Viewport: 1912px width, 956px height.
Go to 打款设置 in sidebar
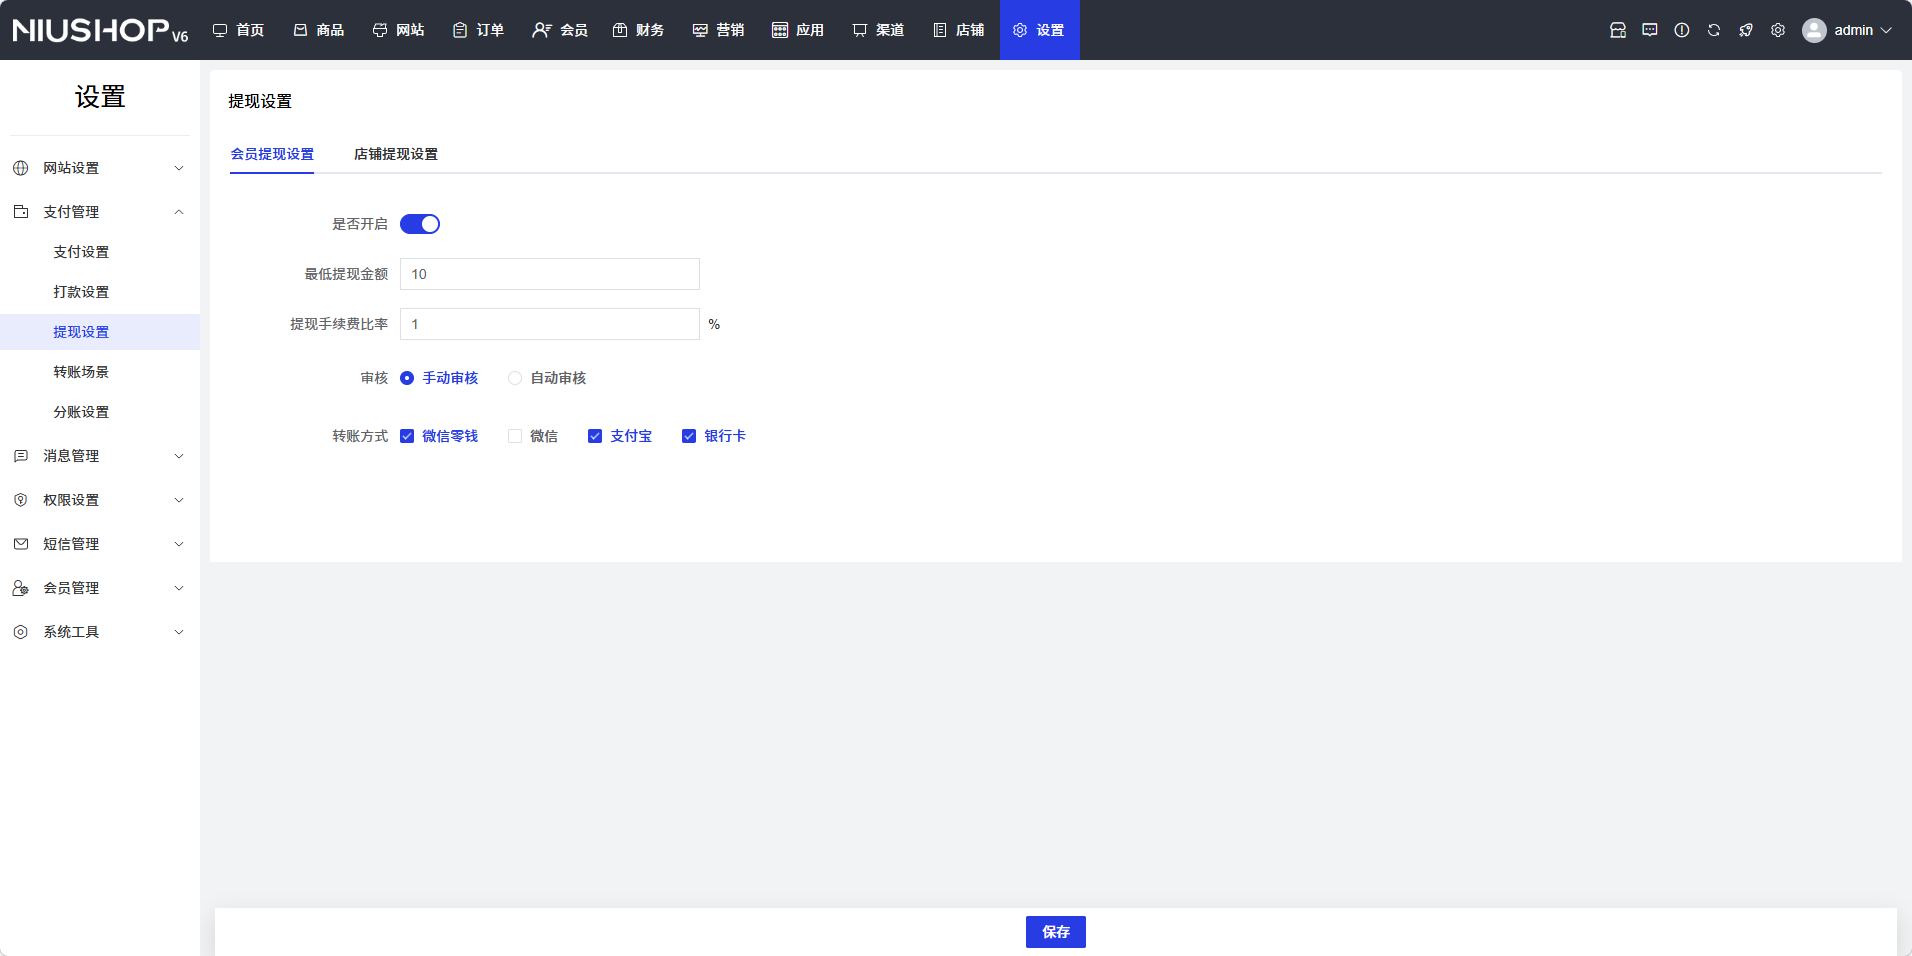click(x=81, y=292)
